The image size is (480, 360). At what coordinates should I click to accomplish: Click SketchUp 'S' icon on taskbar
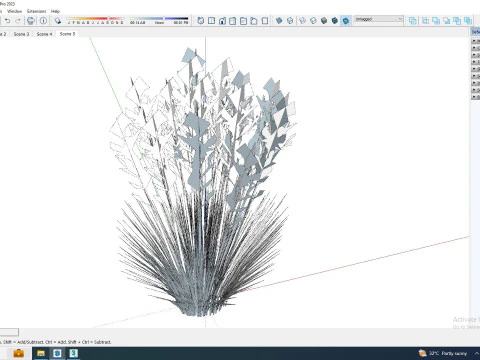pos(74,353)
